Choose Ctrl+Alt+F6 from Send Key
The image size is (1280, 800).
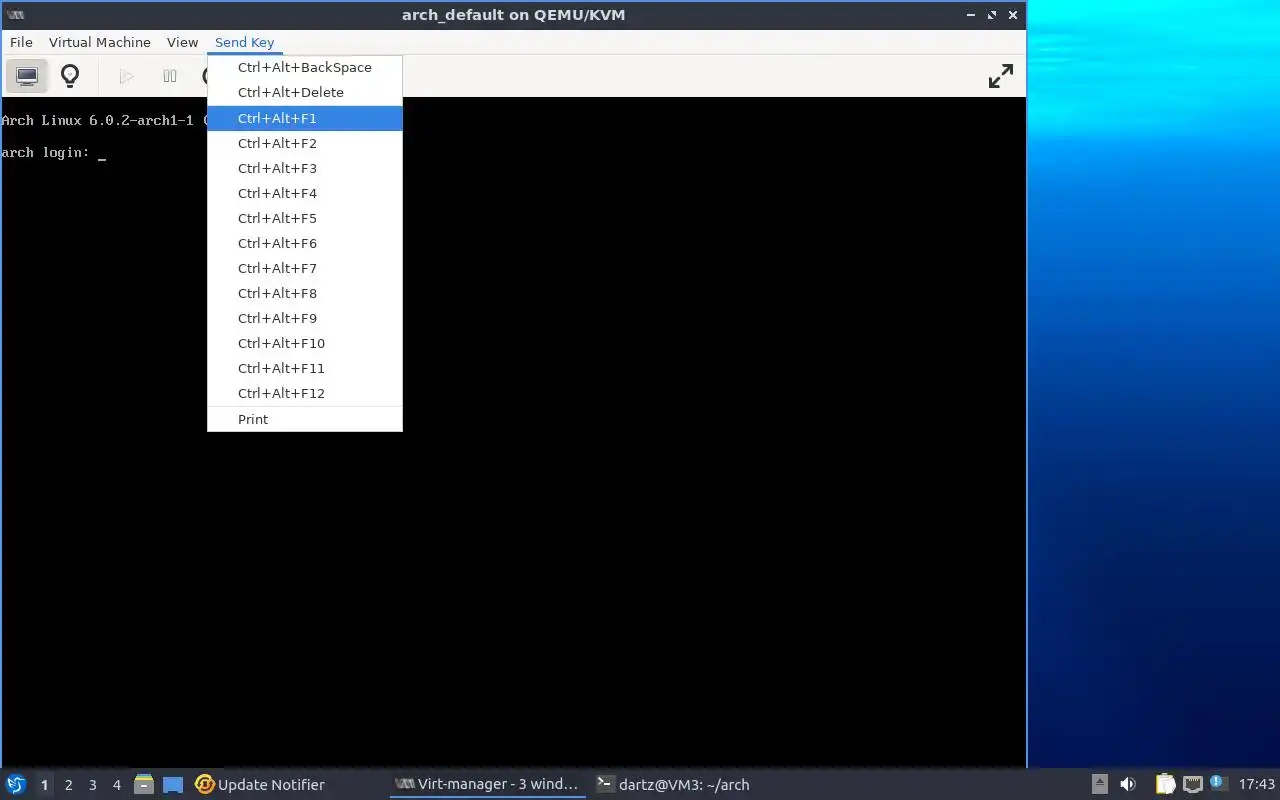(305, 243)
